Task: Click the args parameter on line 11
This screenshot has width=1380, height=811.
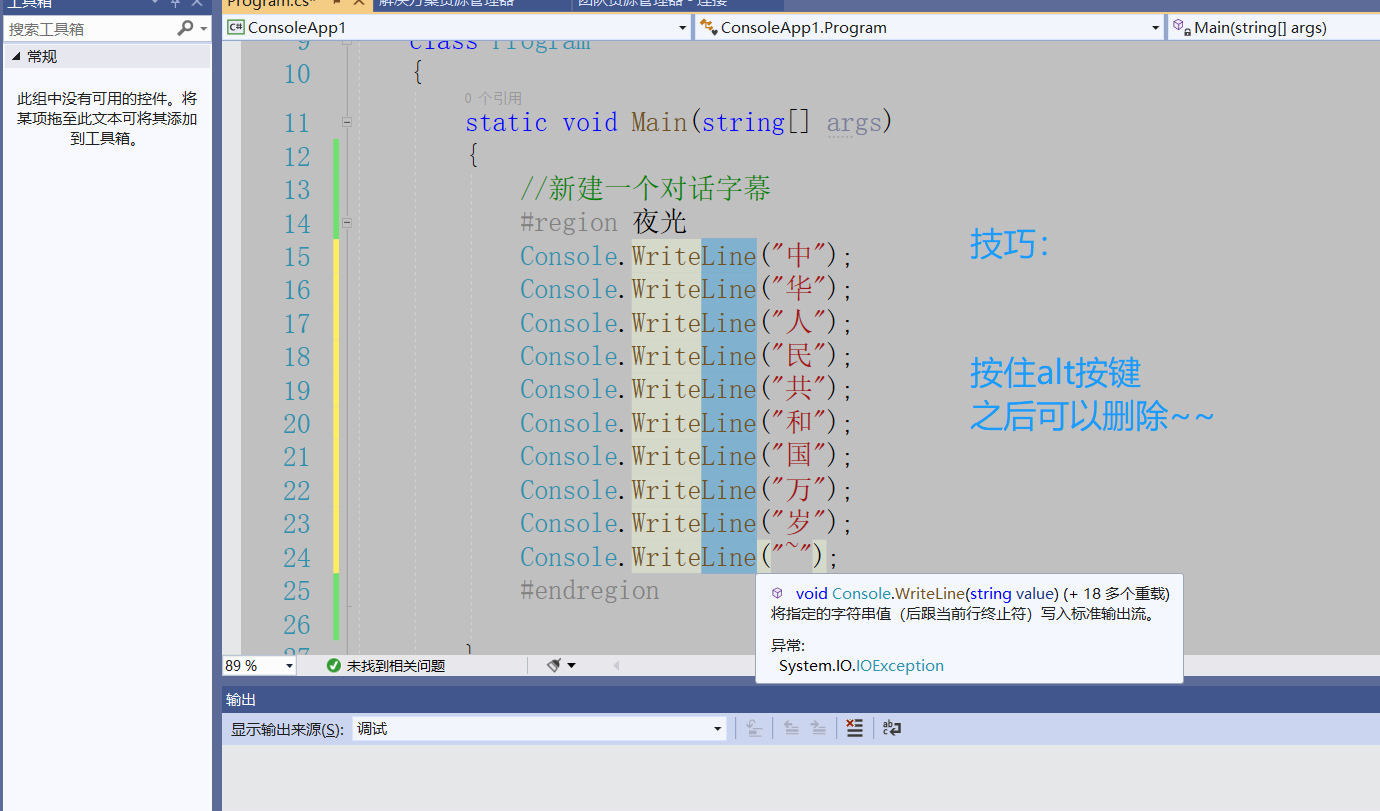Action: click(854, 122)
